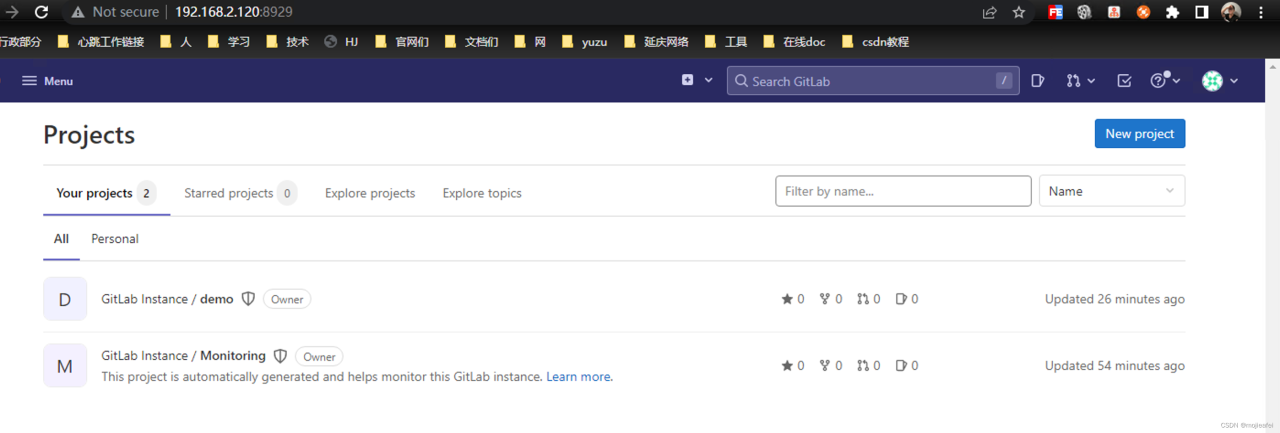
Task: Open the Name sort dropdown
Action: click(x=1112, y=191)
